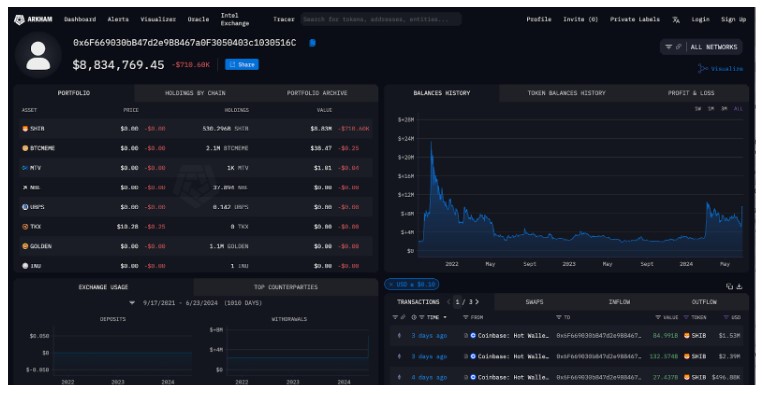Click the search tokens input field
The height and width of the screenshot is (394, 772).
[x=381, y=20]
